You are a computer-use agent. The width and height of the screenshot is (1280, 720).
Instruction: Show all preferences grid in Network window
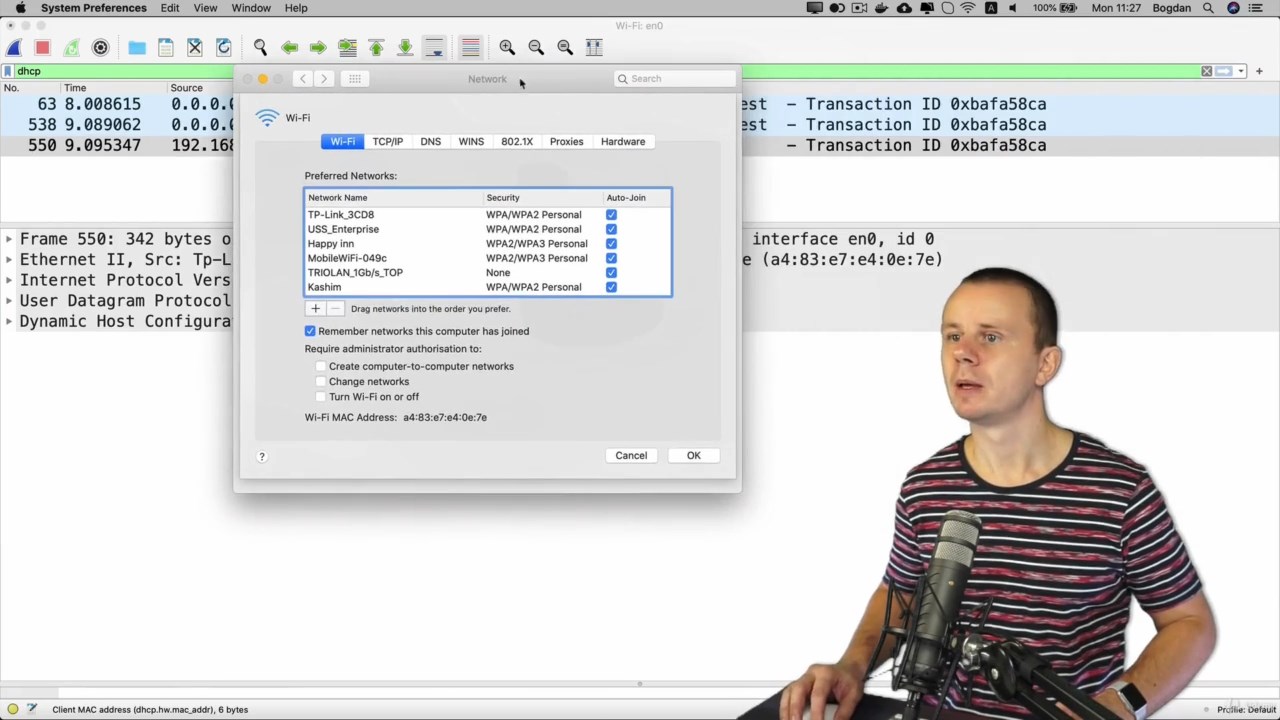click(355, 79)
